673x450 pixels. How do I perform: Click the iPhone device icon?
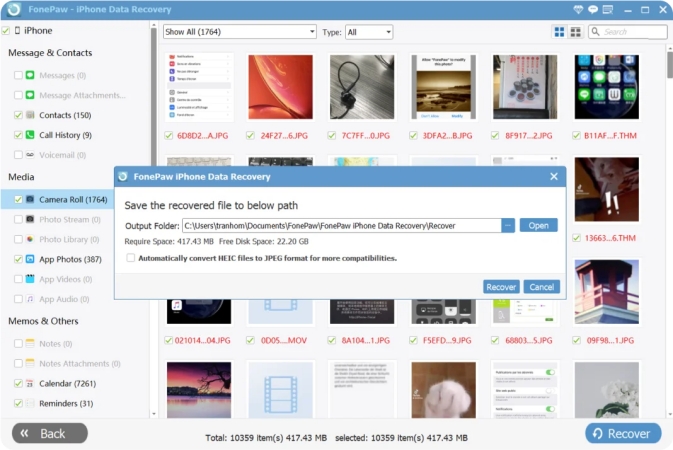point(17,30)
